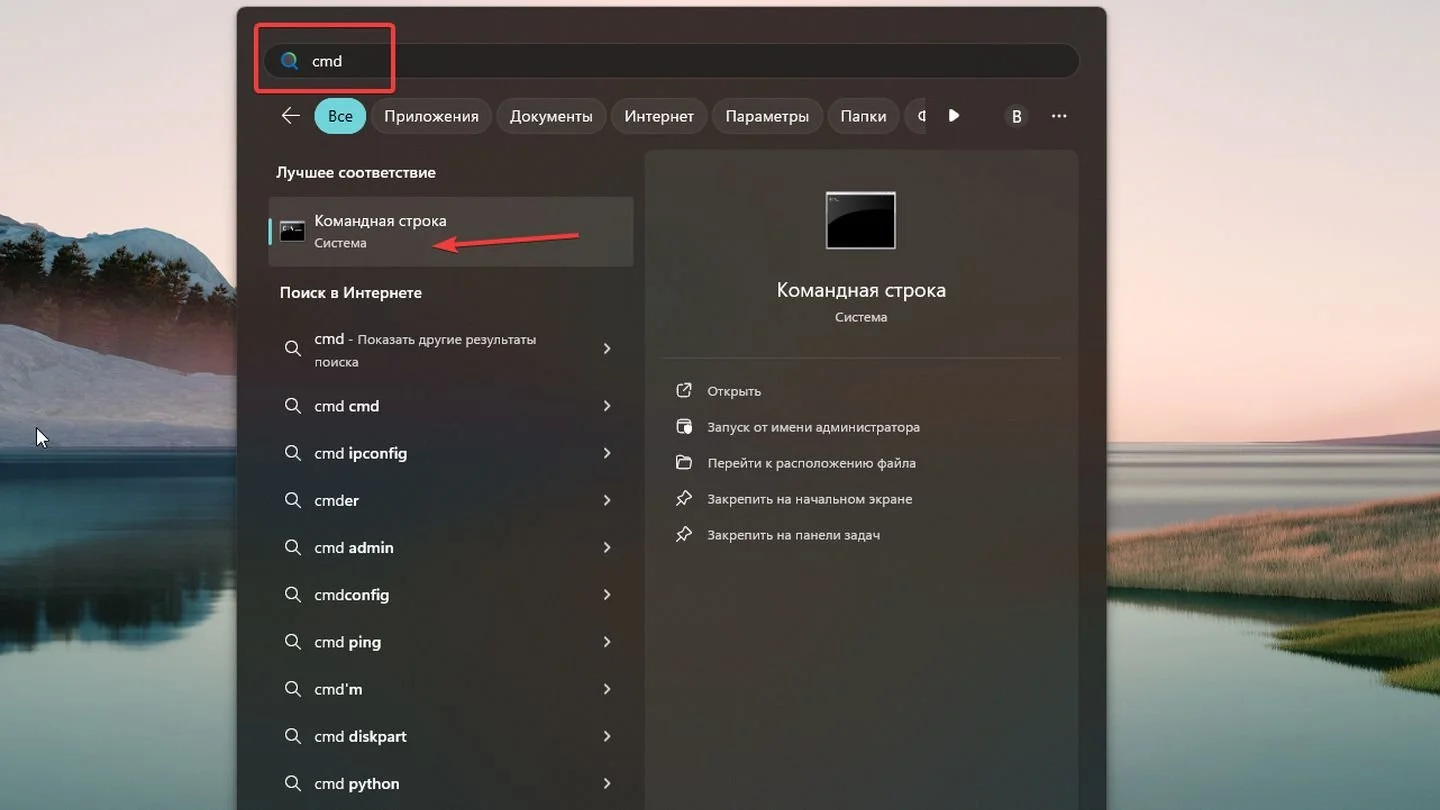Switch to the Параметры filter tab
Screen dimensions: 1440x810
[x=767, y=116]
